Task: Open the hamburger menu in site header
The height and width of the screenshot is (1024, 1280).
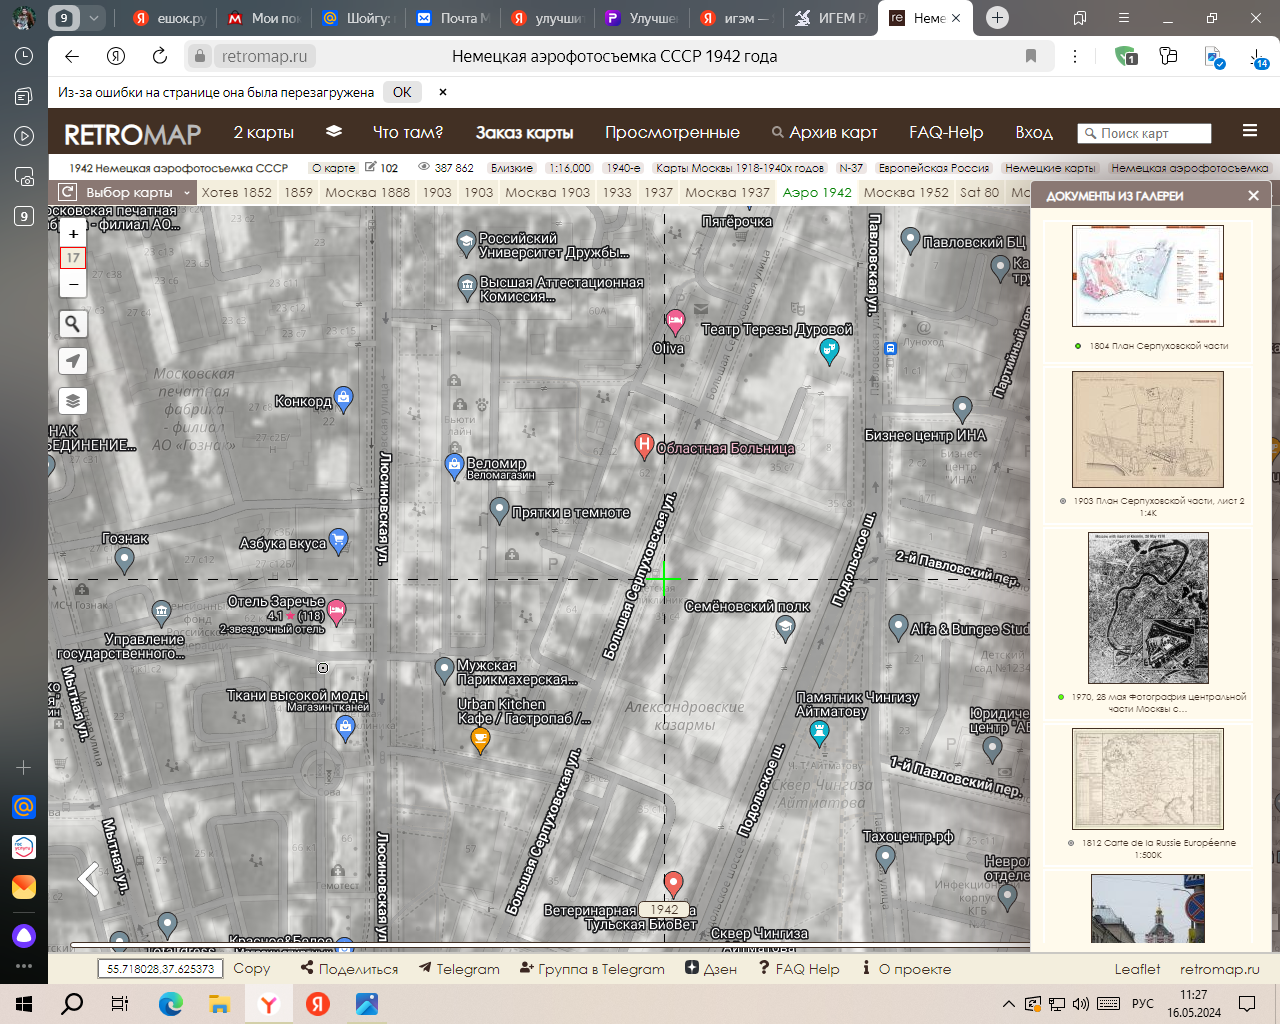Action: 1249,131
